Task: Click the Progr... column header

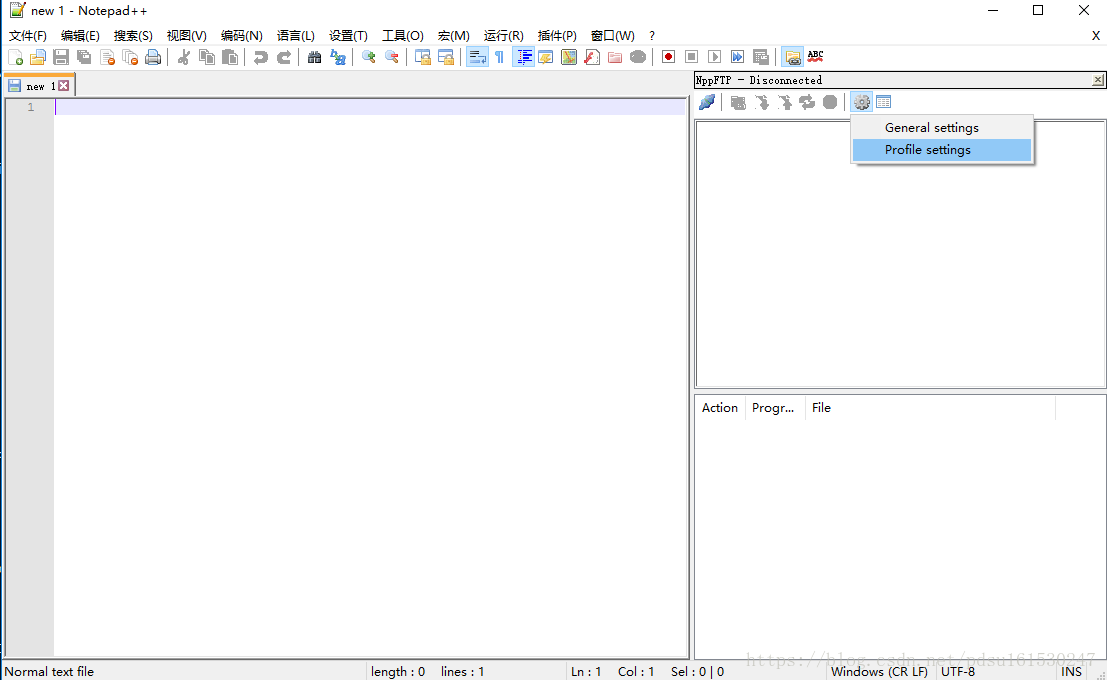Action: [x=774, y=408]
